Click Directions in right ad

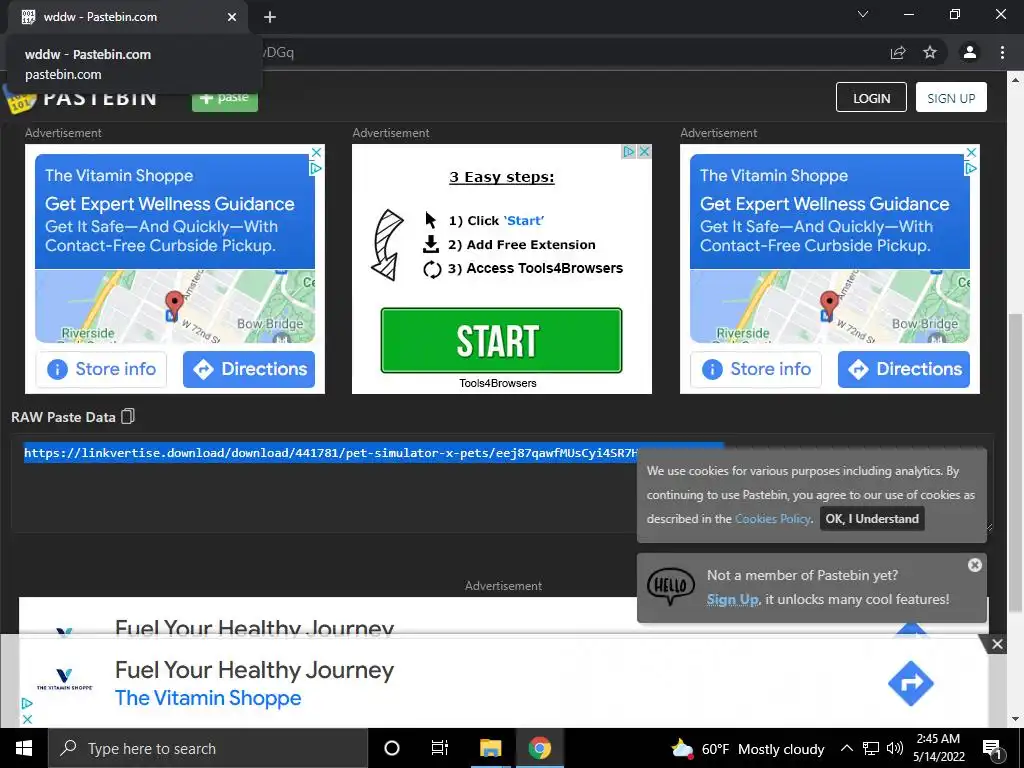(x=904, y=370)
